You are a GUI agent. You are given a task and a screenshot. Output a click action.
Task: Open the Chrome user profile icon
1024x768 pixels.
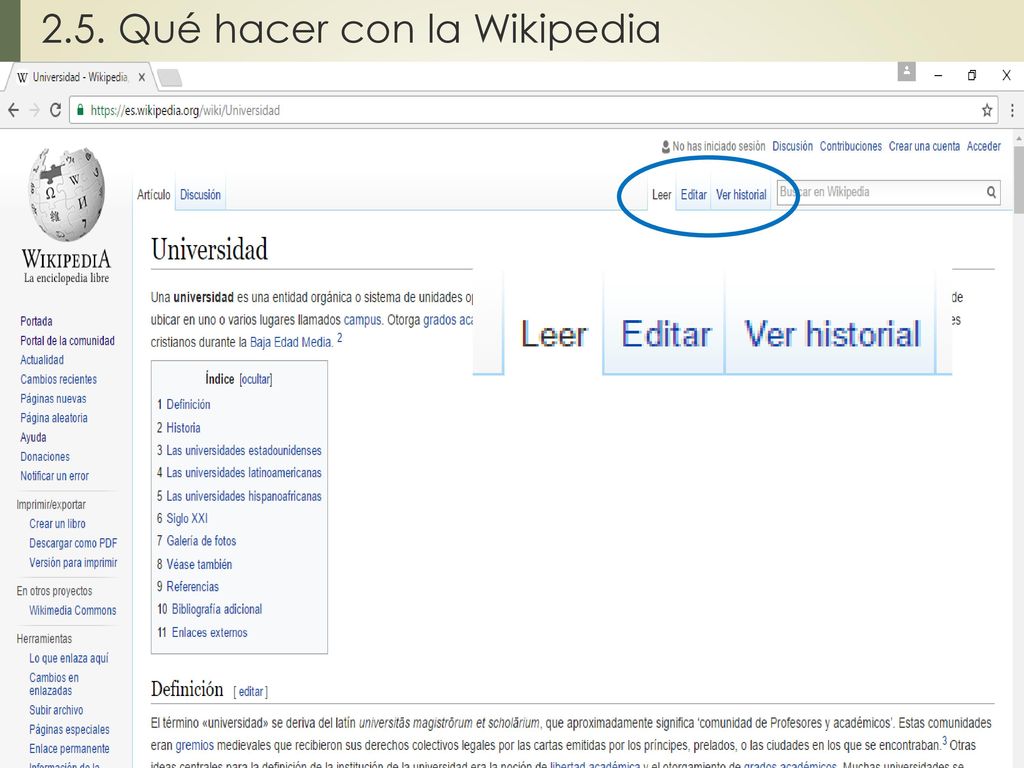coord(906,71)
